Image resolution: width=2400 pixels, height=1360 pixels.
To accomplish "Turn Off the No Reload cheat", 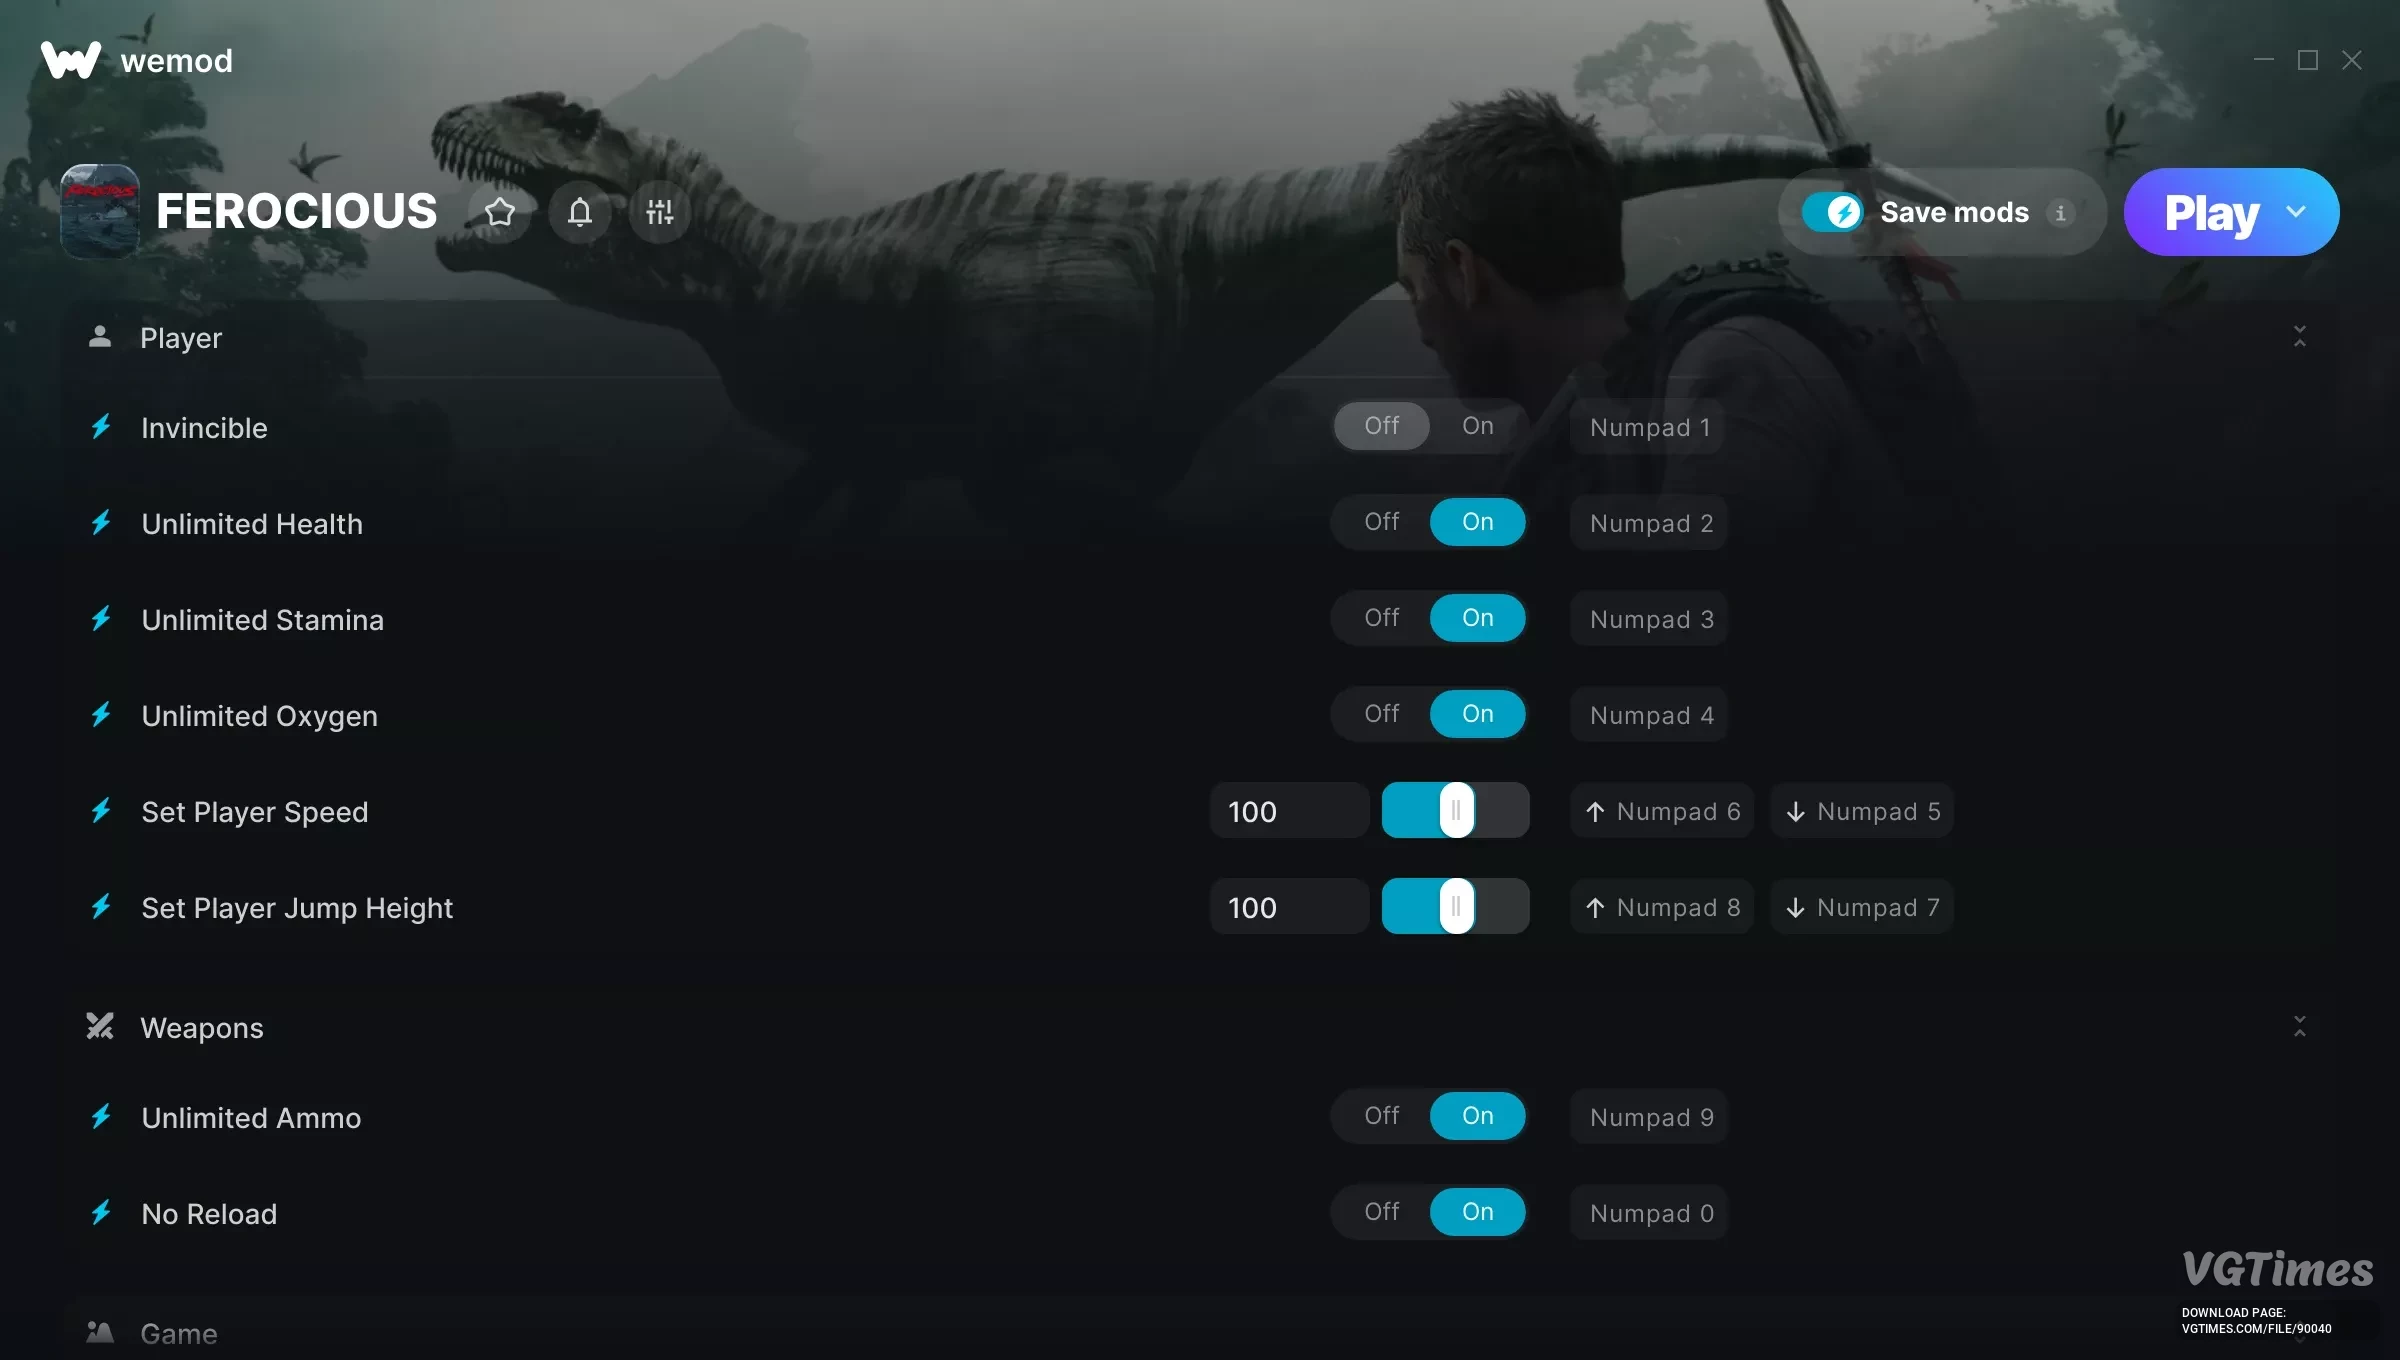I will tap(1381, 1212).
